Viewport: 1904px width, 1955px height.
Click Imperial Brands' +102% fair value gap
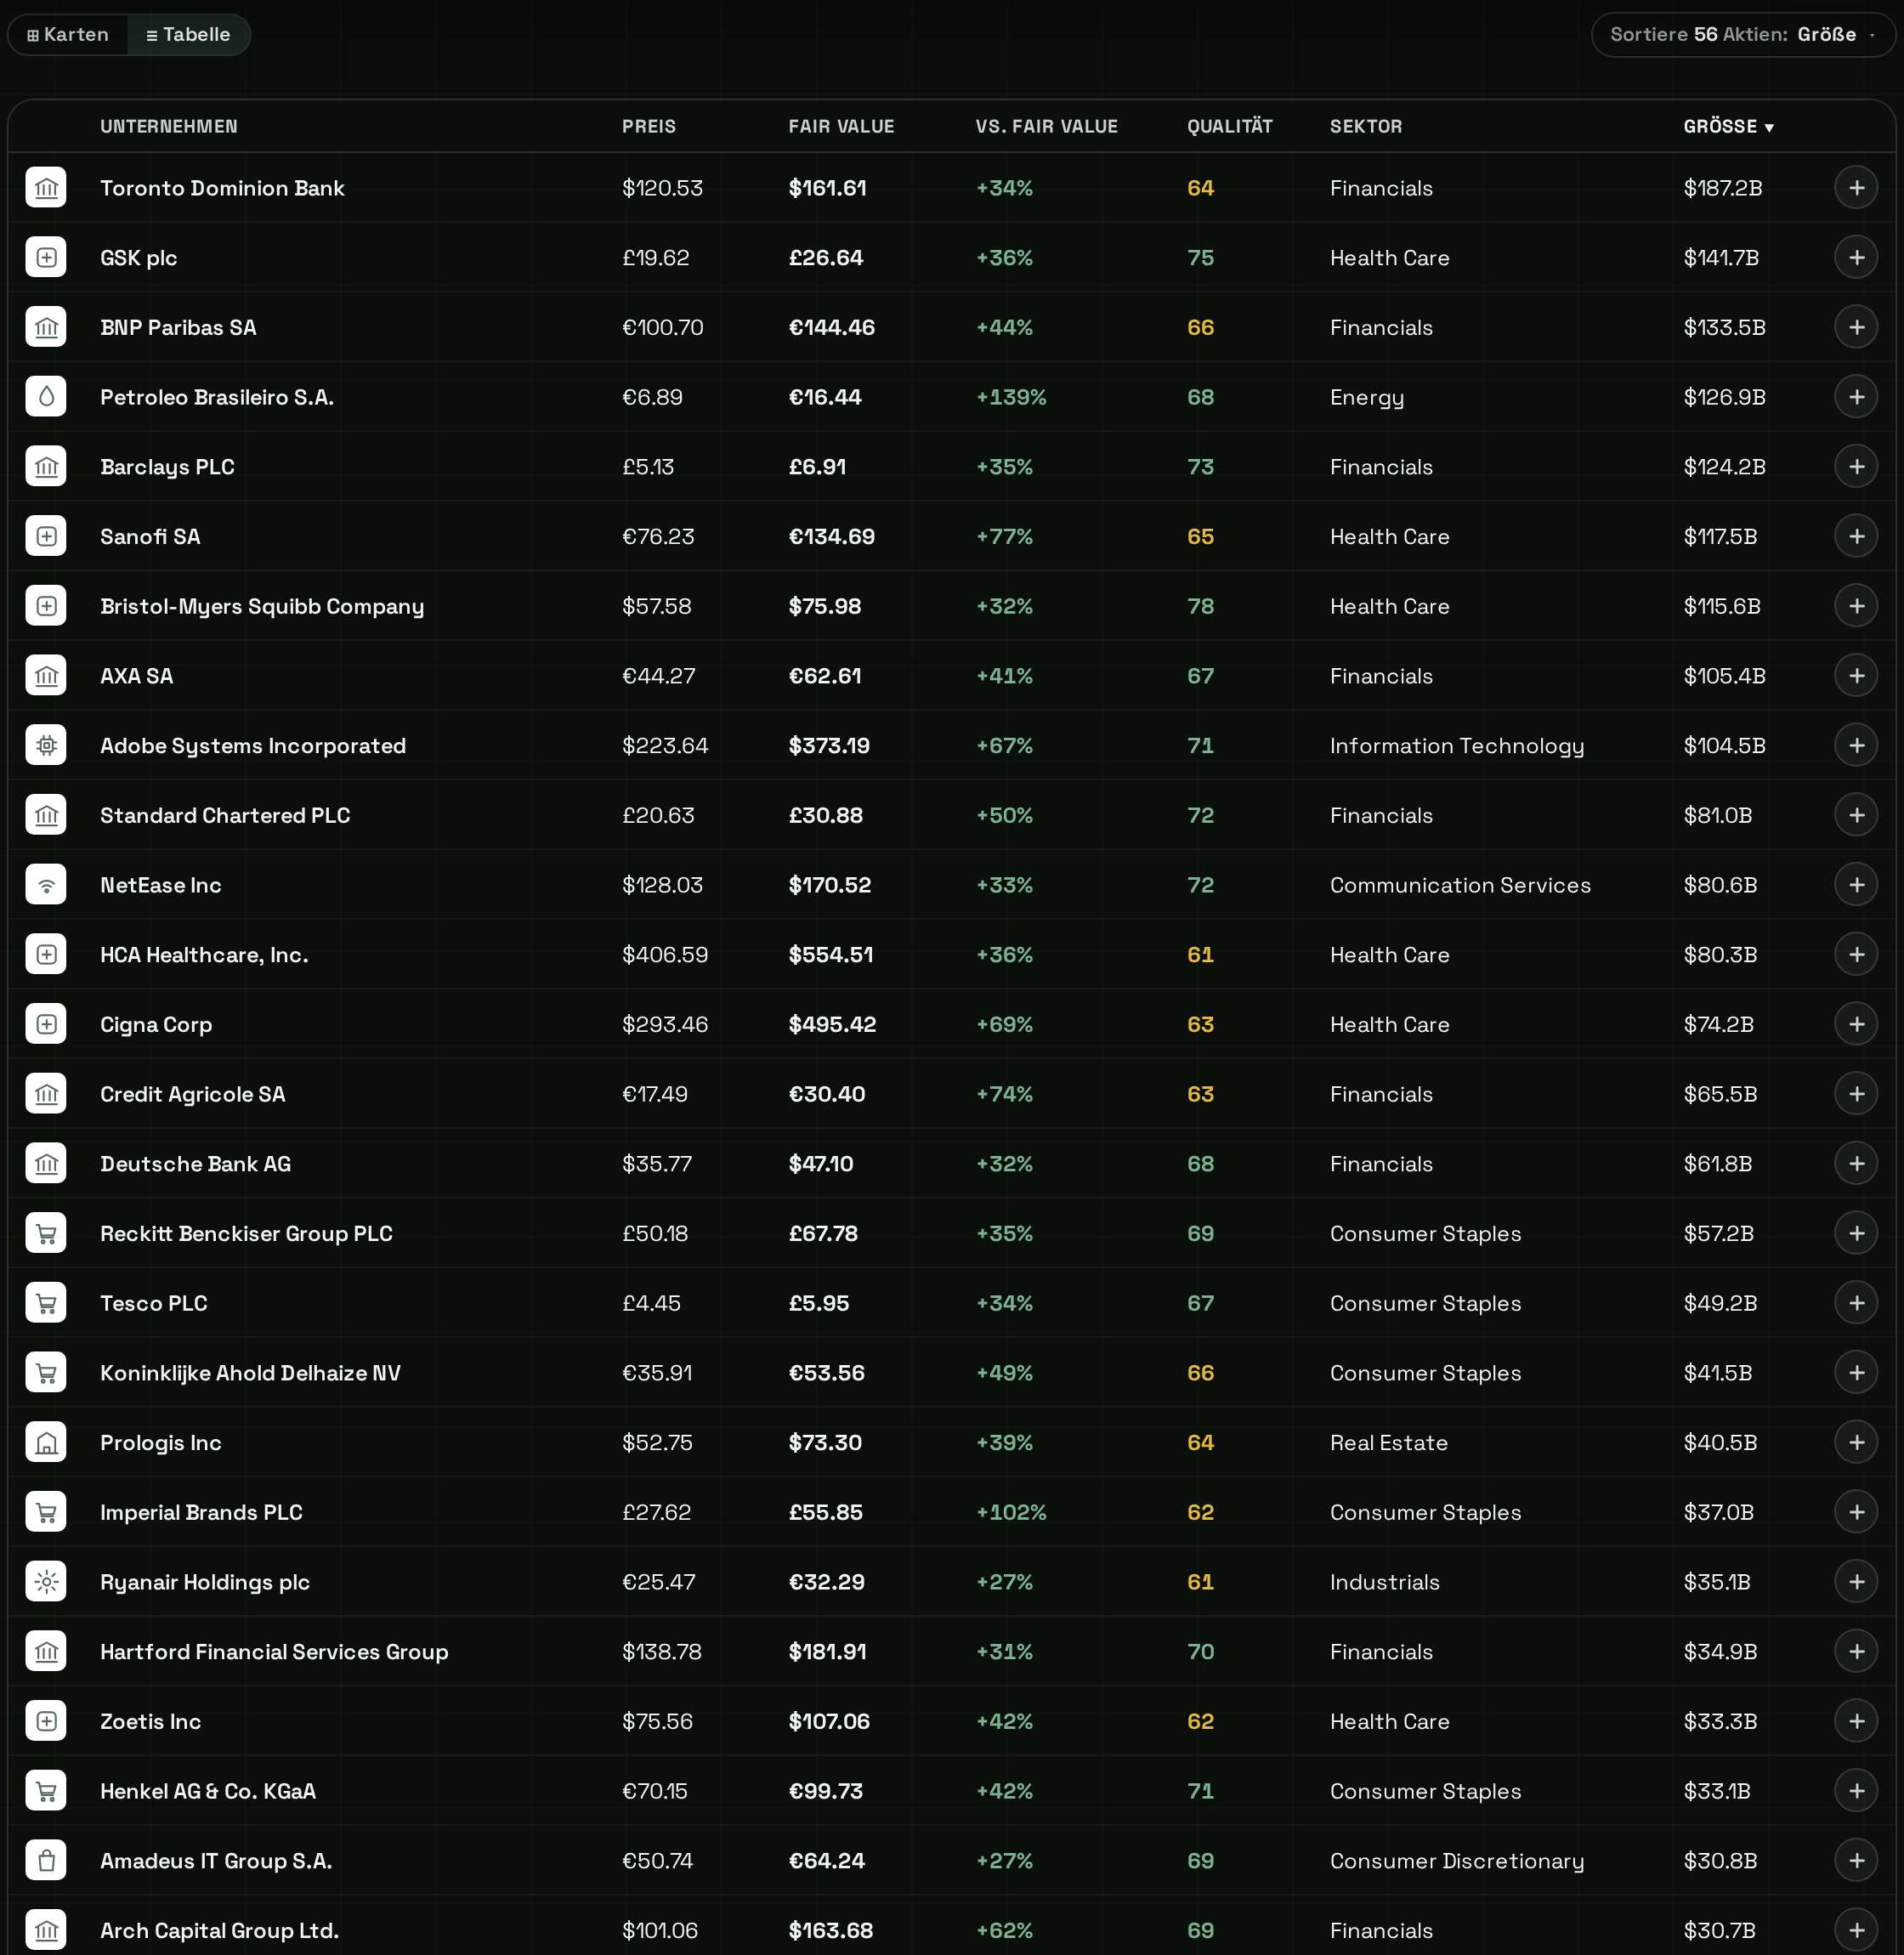pos(1011,1512)
